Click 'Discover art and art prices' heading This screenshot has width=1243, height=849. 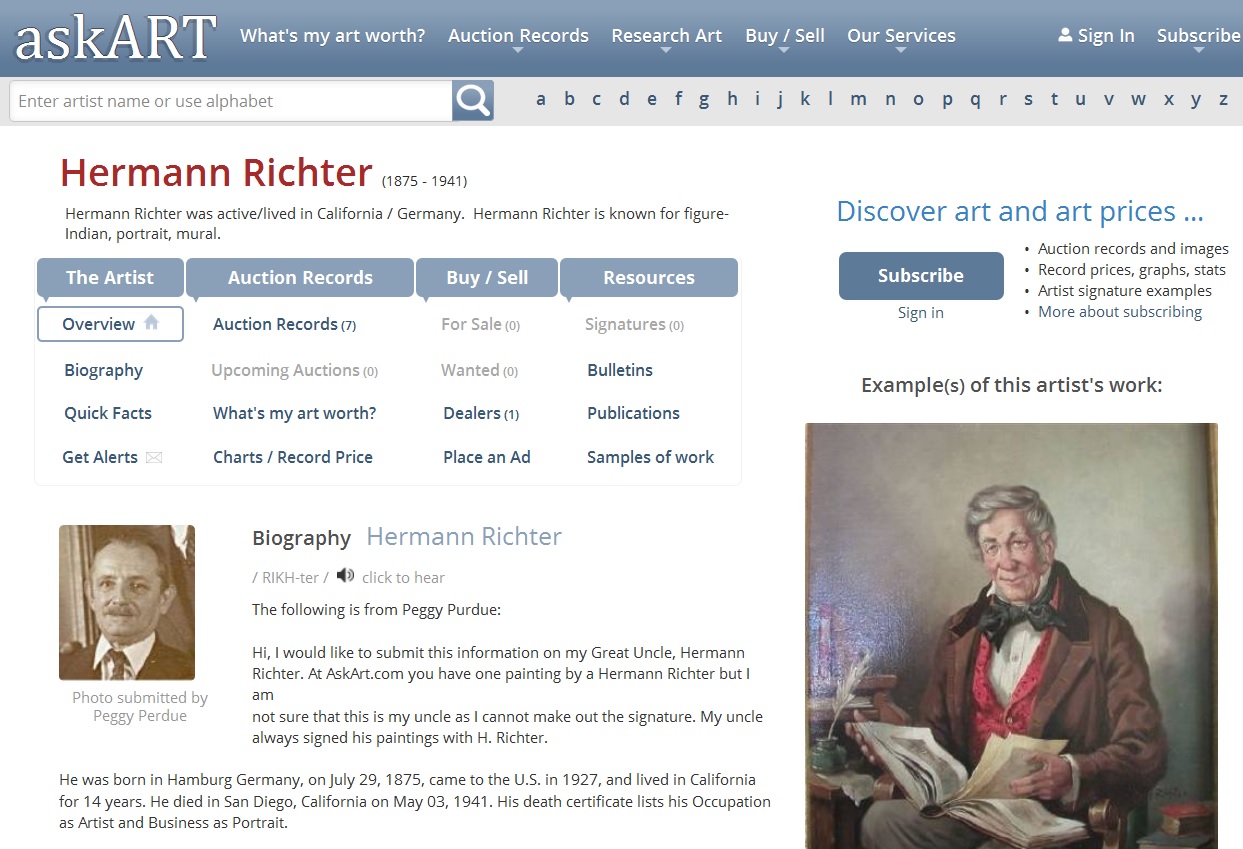point(1020,211)
